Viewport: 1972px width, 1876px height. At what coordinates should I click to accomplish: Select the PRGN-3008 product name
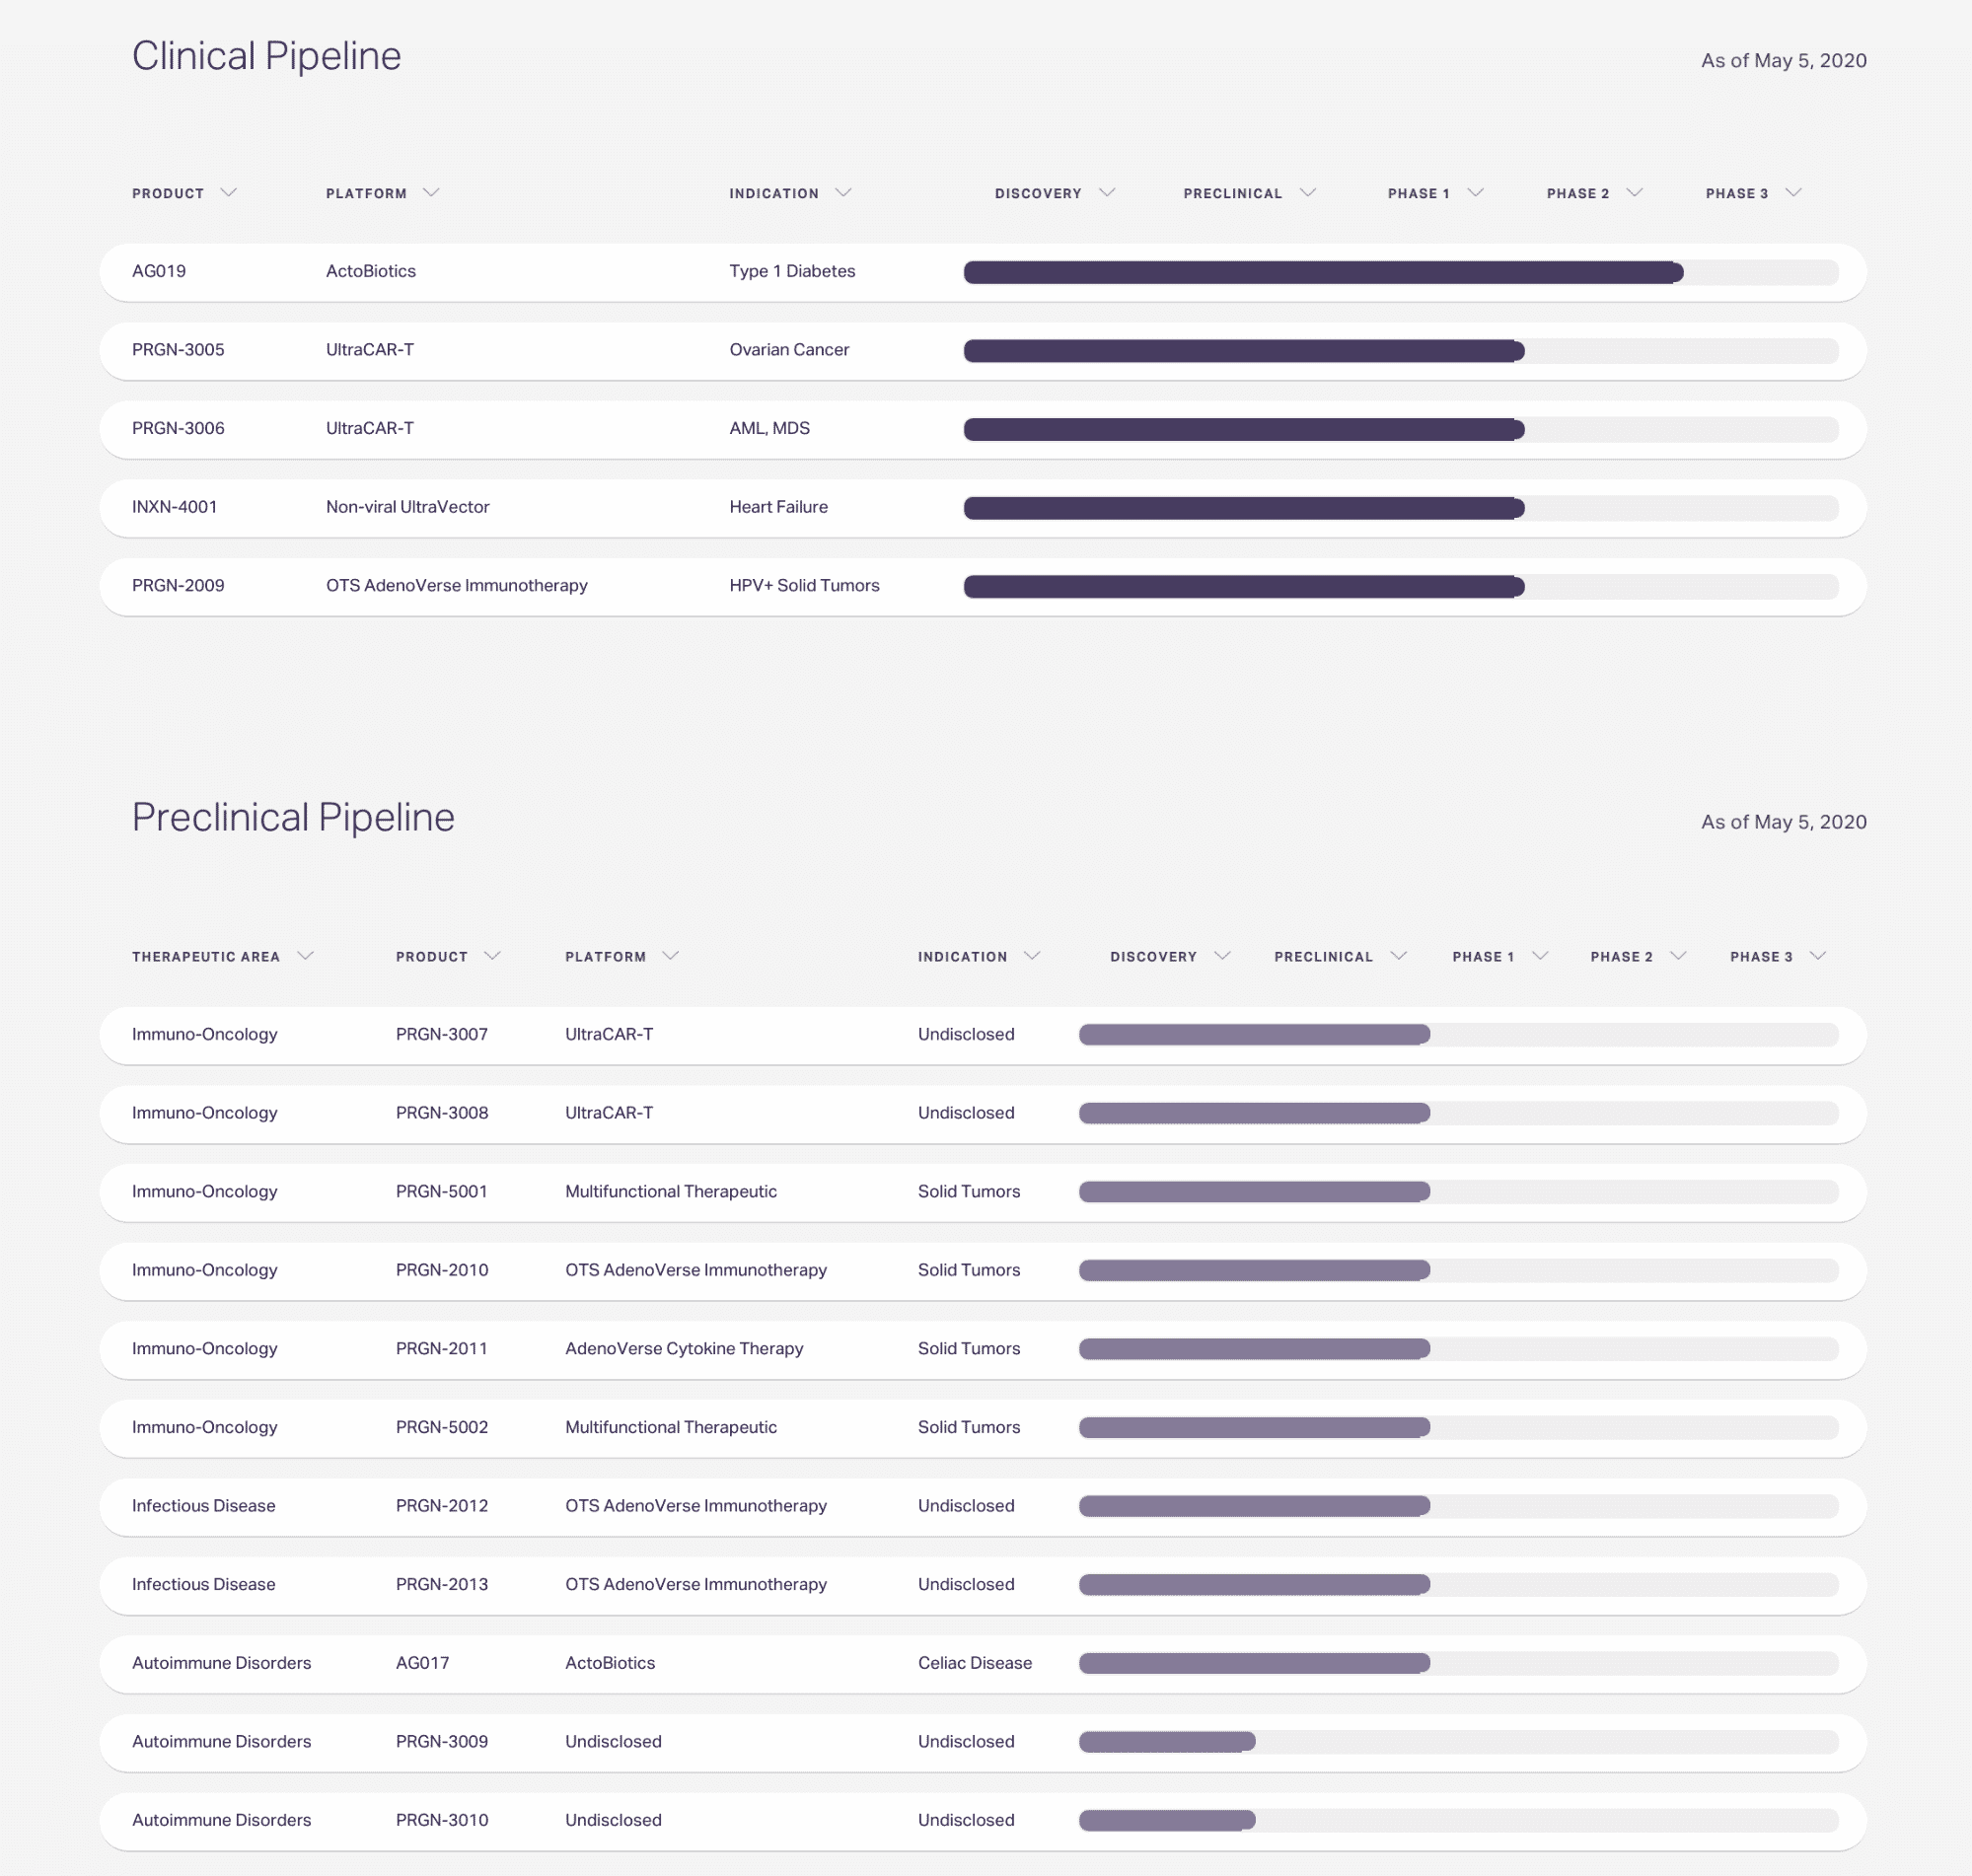pyautogui.click(x=442, y=1113)
